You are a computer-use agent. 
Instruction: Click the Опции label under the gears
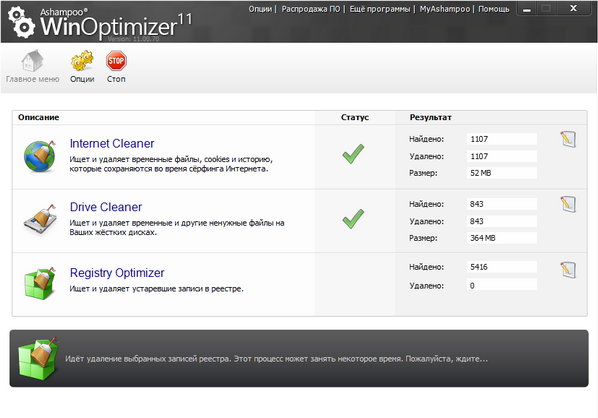[x=82, y=79]
